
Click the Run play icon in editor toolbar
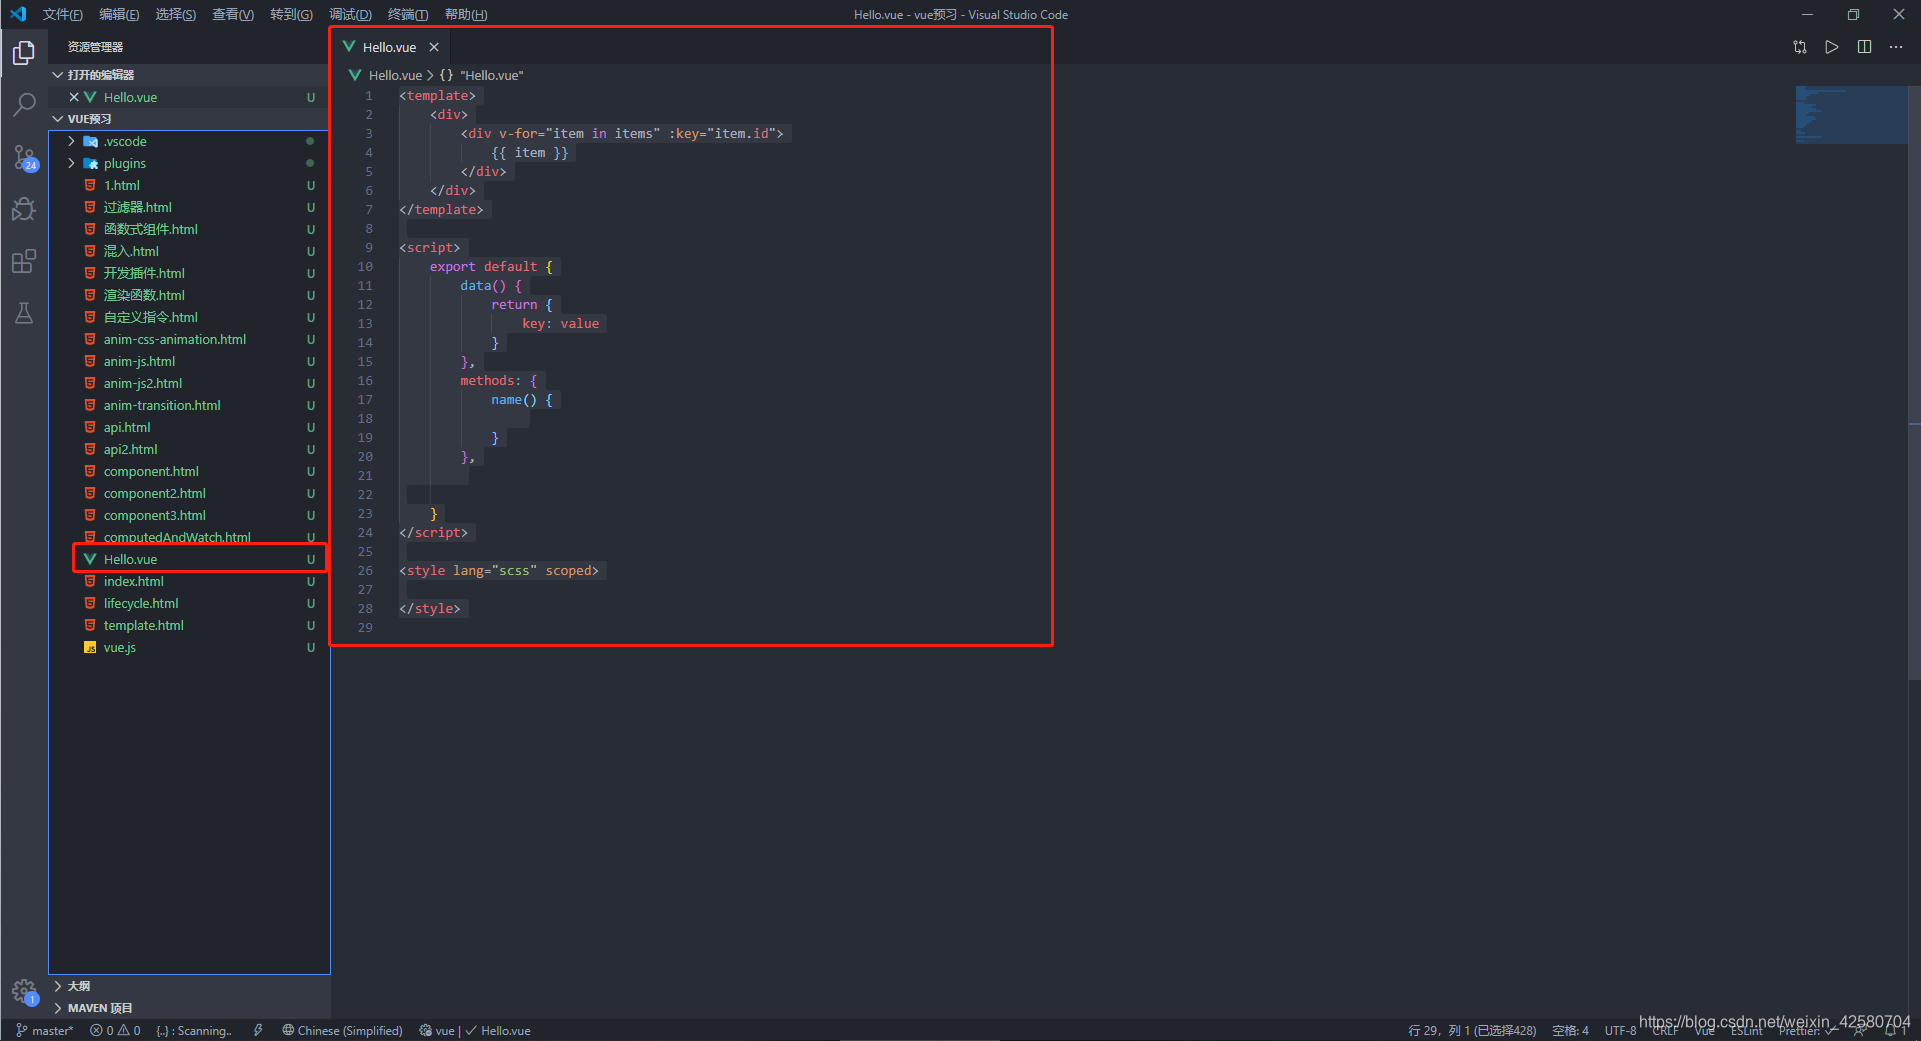click(1832, 47)
